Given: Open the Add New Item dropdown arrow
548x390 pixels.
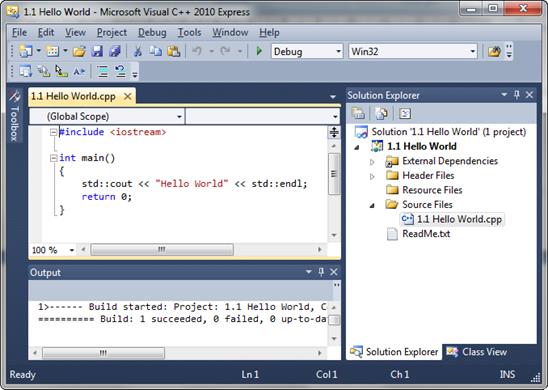Looking at the screenshot, I should (x=65, y=51).
